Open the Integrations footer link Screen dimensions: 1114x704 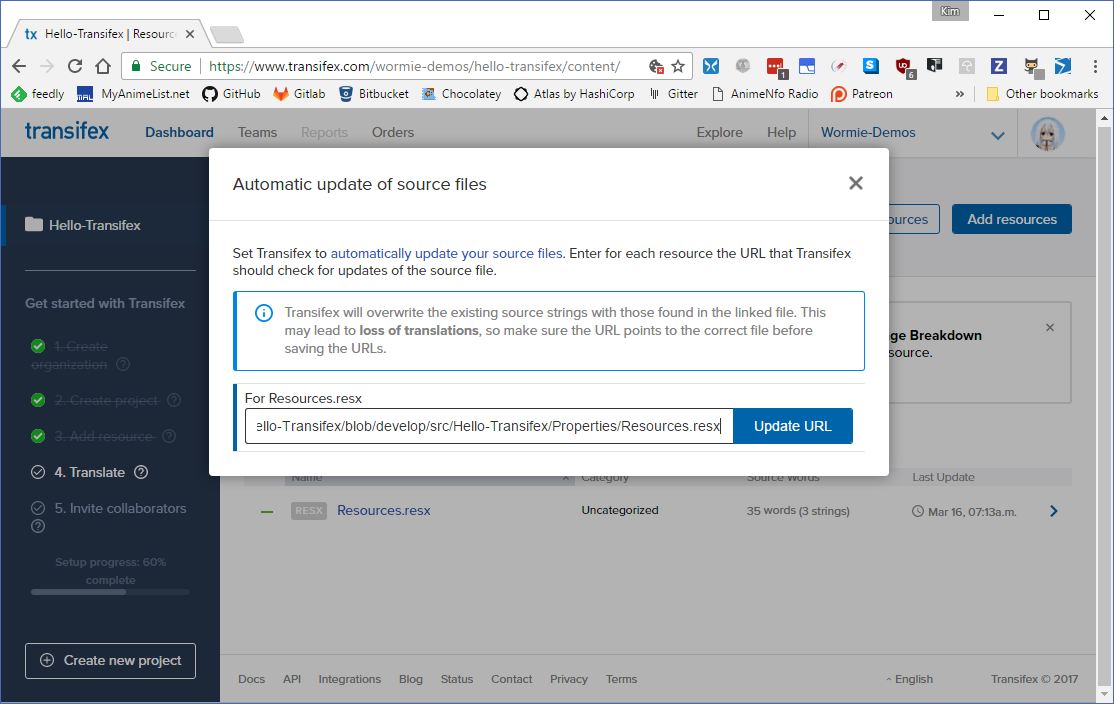pyautogui.click(x=350, y=679)
